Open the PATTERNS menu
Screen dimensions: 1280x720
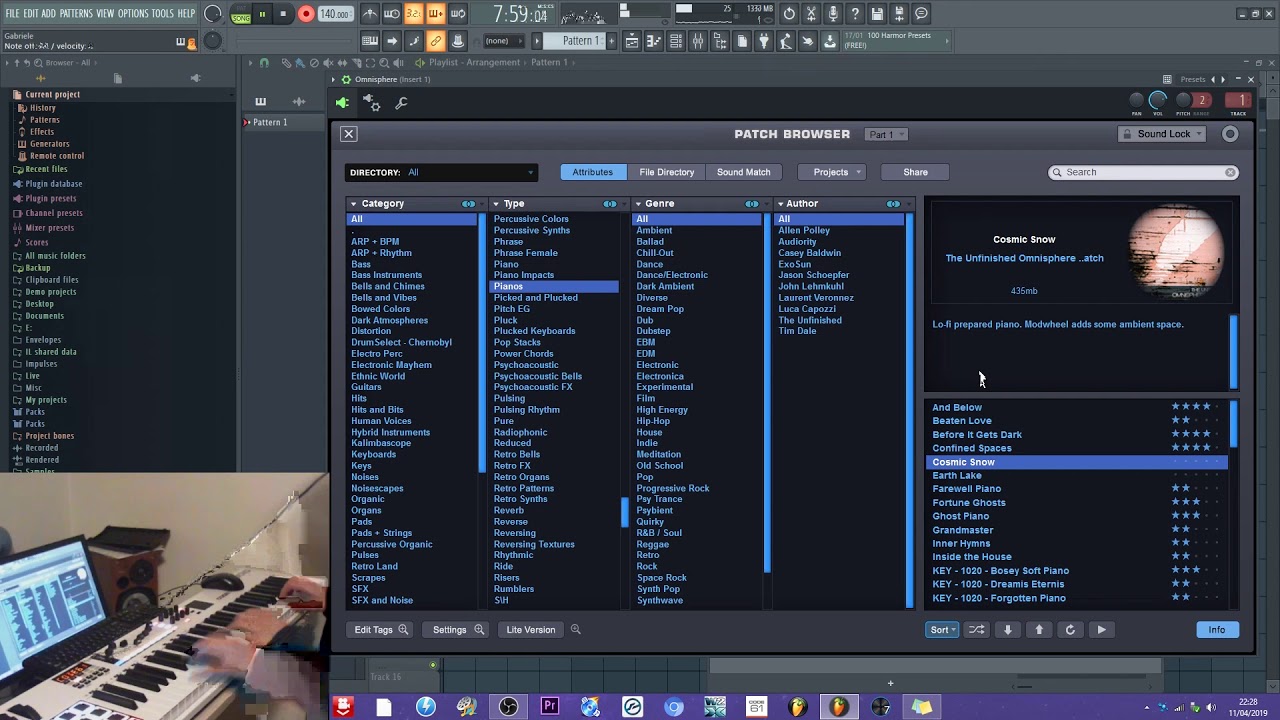pos(76,14)
